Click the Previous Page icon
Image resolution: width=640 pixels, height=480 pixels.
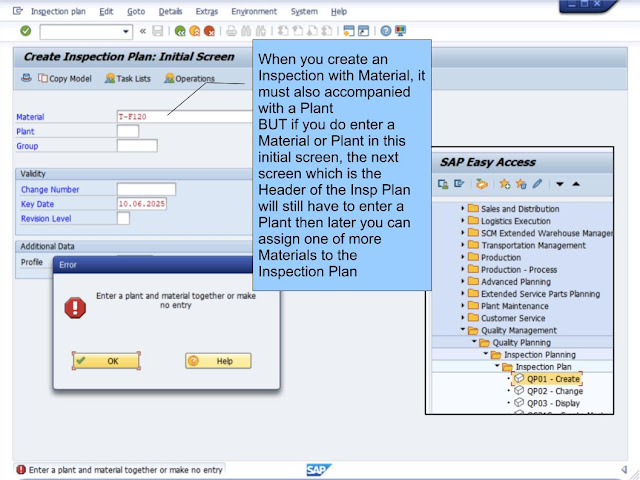tap(298, 31)
